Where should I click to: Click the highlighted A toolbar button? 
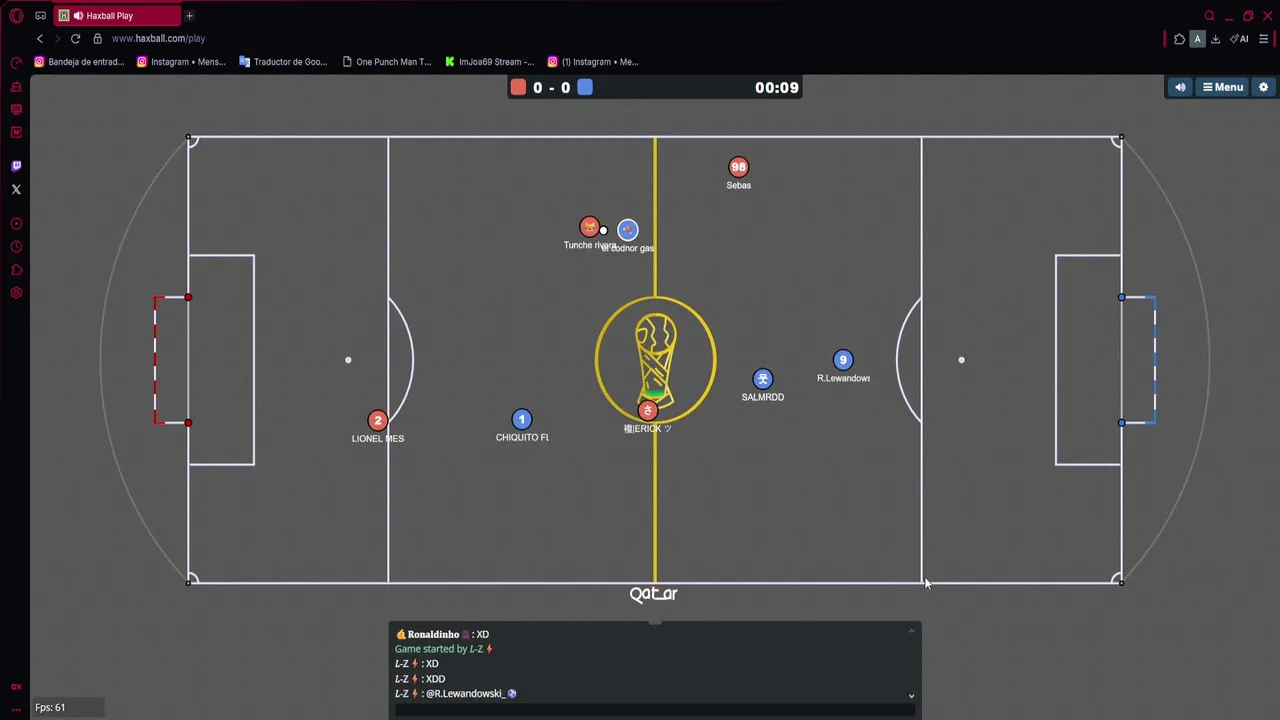(1197, 39)
